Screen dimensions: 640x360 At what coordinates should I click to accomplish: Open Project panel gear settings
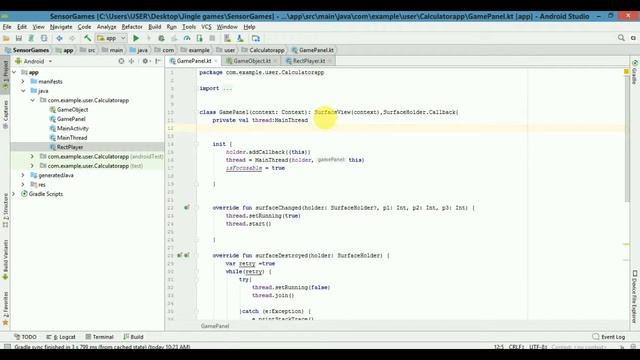tap(146, 61)
